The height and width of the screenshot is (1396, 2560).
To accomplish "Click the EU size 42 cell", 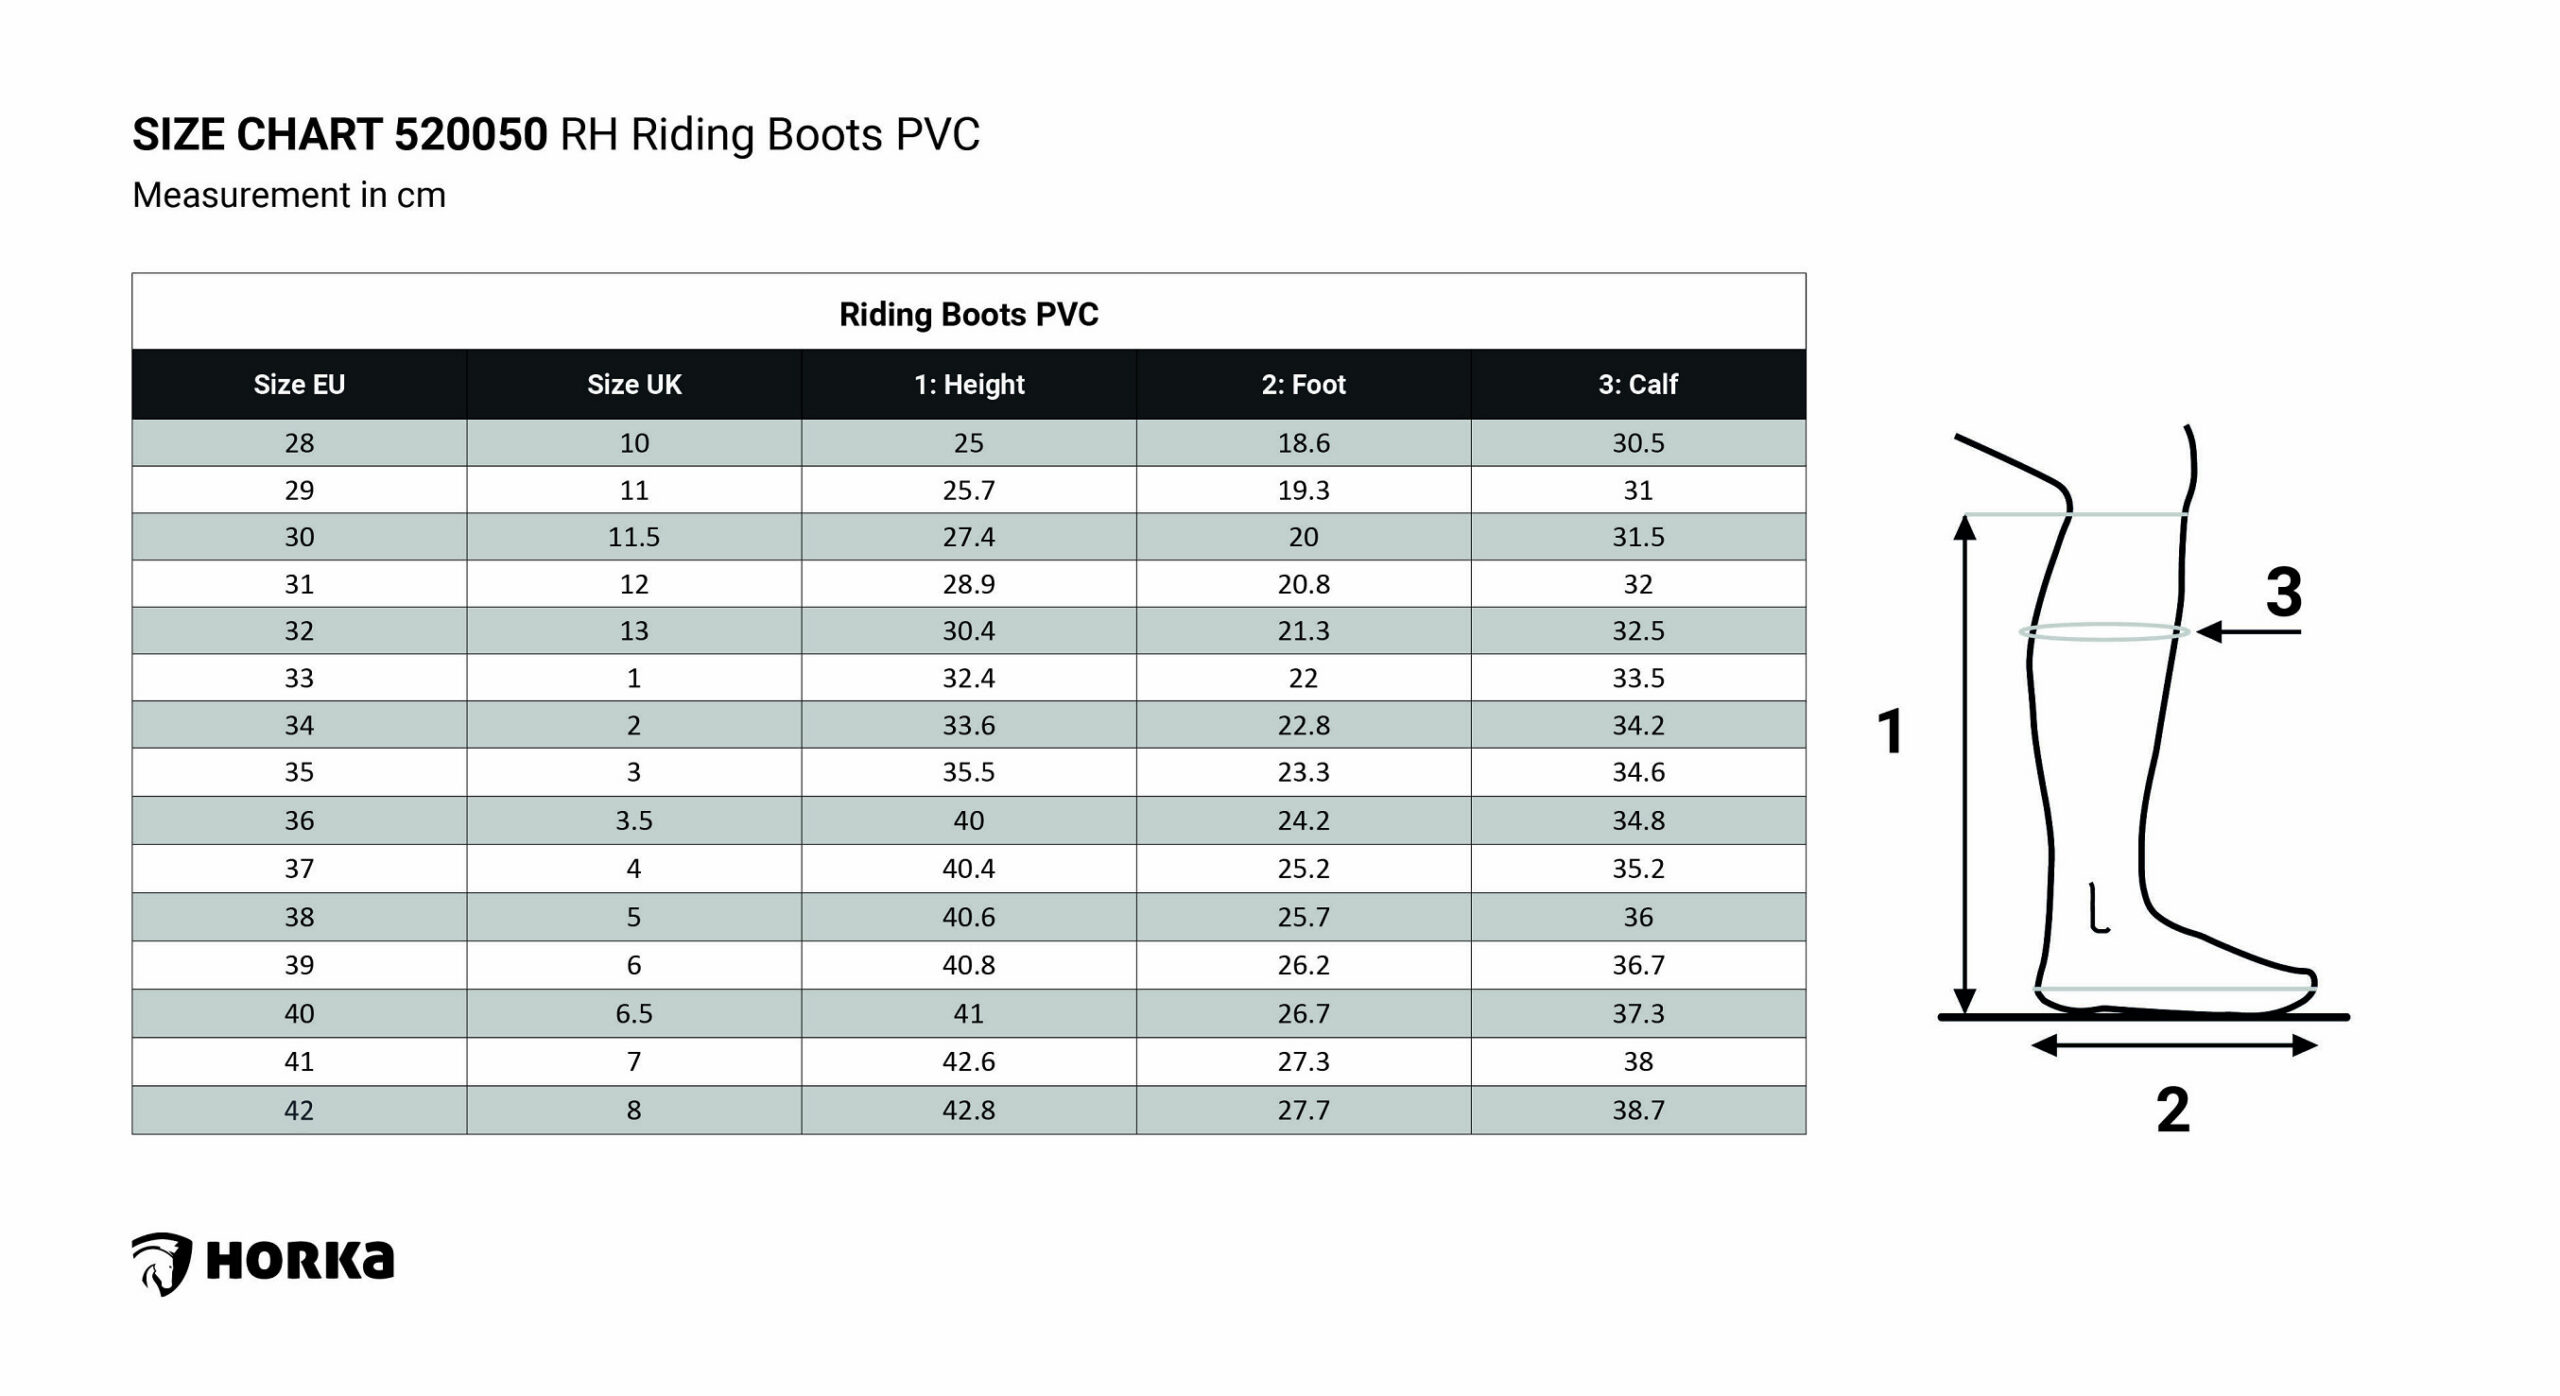I will click(299, 1110).
